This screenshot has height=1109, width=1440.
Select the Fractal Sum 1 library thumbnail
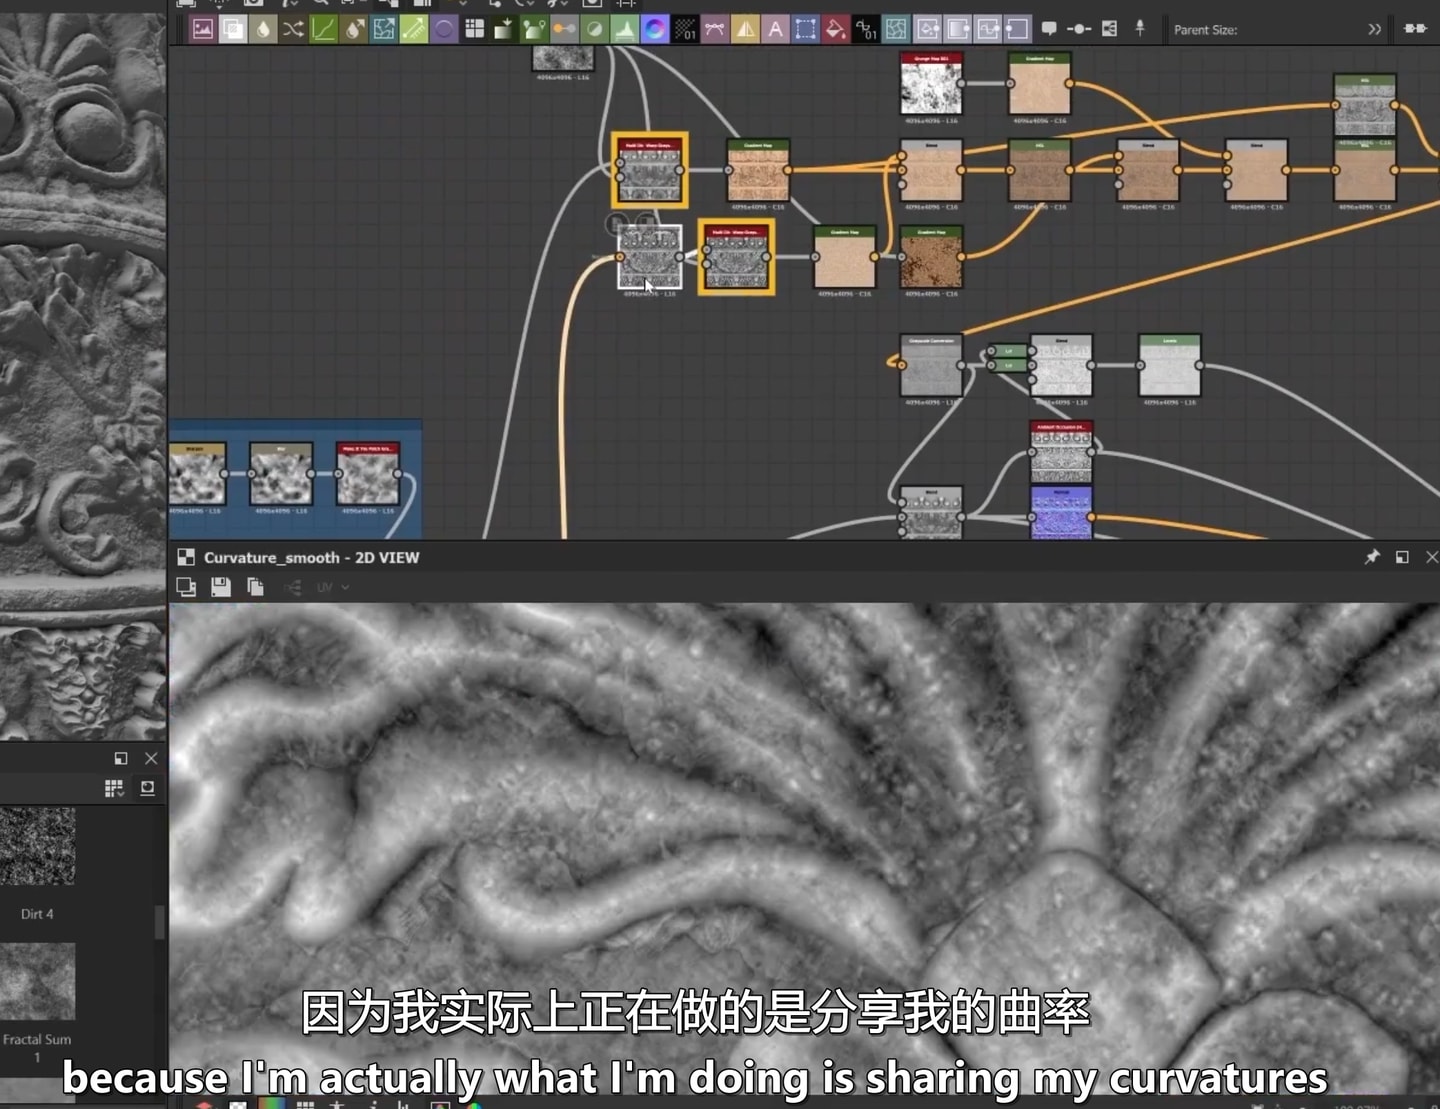tap(37, 982)
